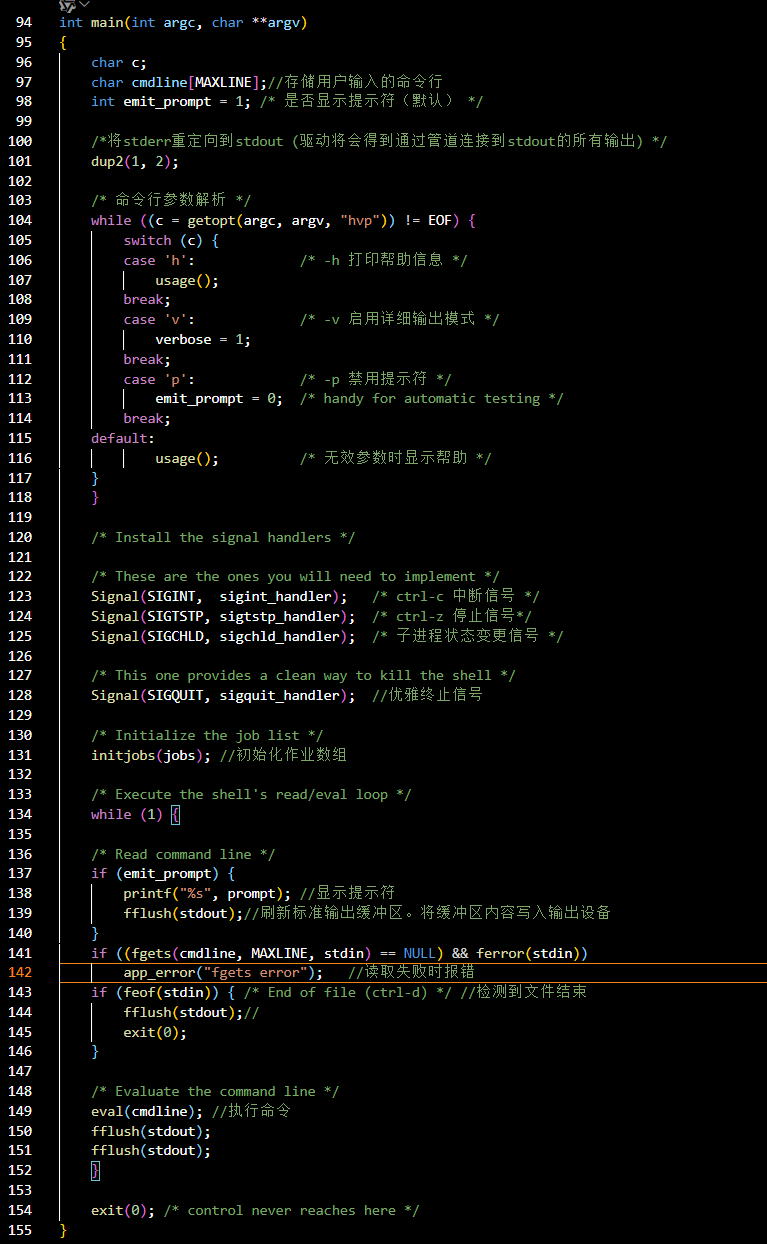Viewport: 767px width, 1244px height.
Task: Click 'eval(cmdline);' call
Action: (x=147, y=1111)
